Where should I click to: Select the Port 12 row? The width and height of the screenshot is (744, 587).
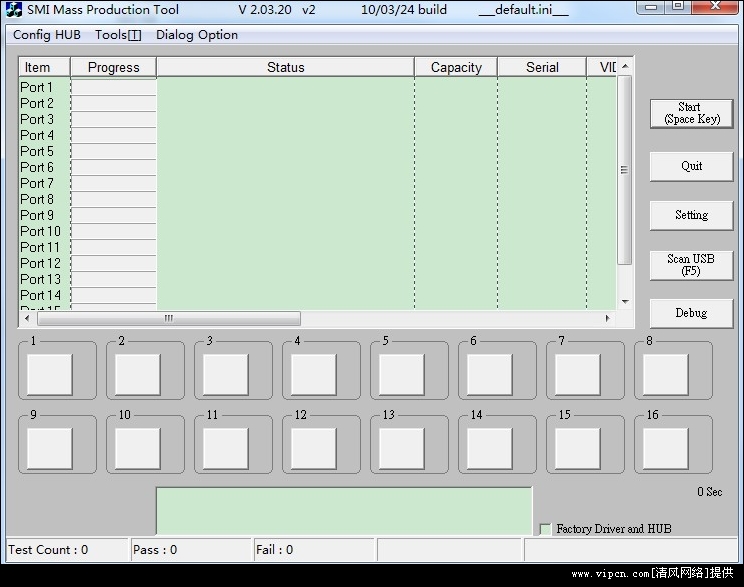click(x=317, y=263)
